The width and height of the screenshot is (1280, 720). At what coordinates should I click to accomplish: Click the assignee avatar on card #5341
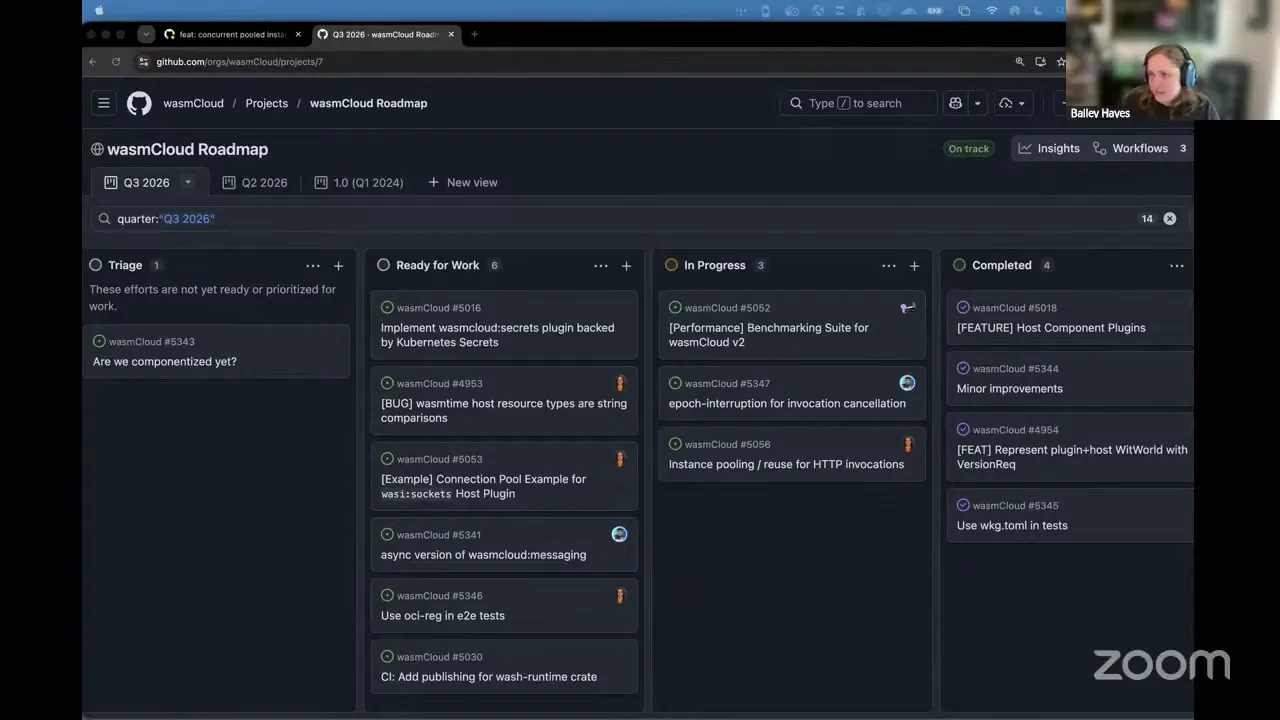[620, 534]
